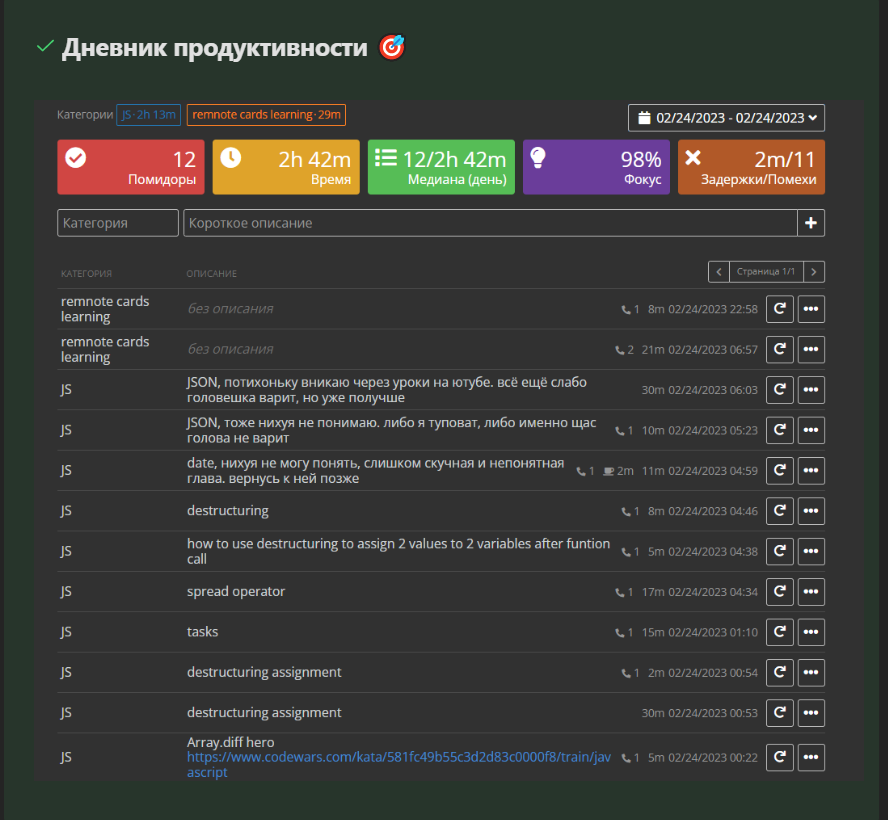Select the Помидоры red stat card

click(x=131, y=167)
